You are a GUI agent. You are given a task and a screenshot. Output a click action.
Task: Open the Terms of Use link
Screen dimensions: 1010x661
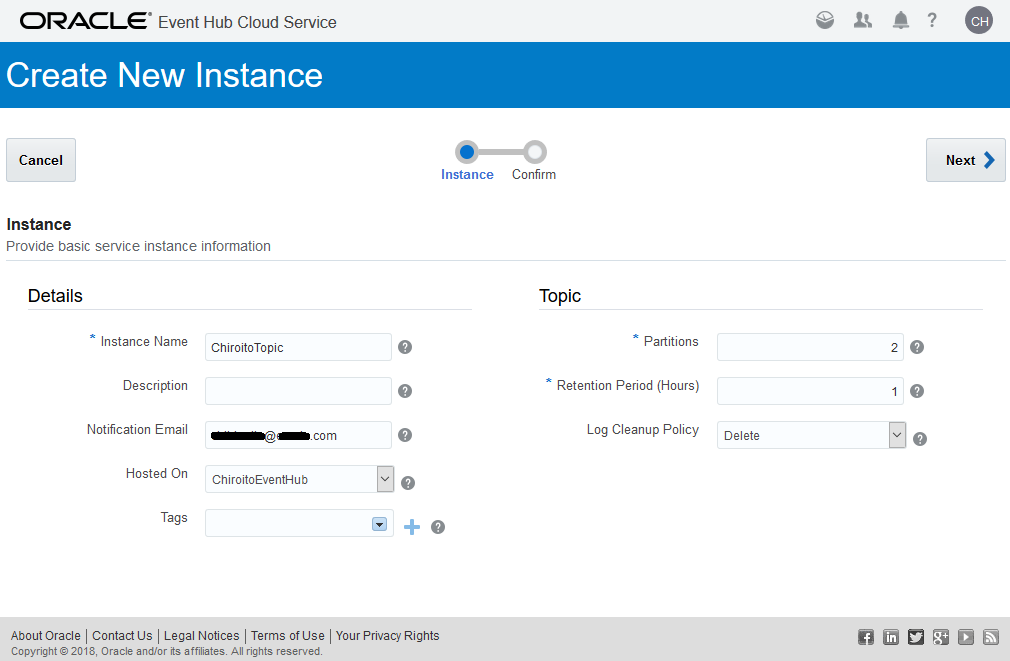point(288,635)
